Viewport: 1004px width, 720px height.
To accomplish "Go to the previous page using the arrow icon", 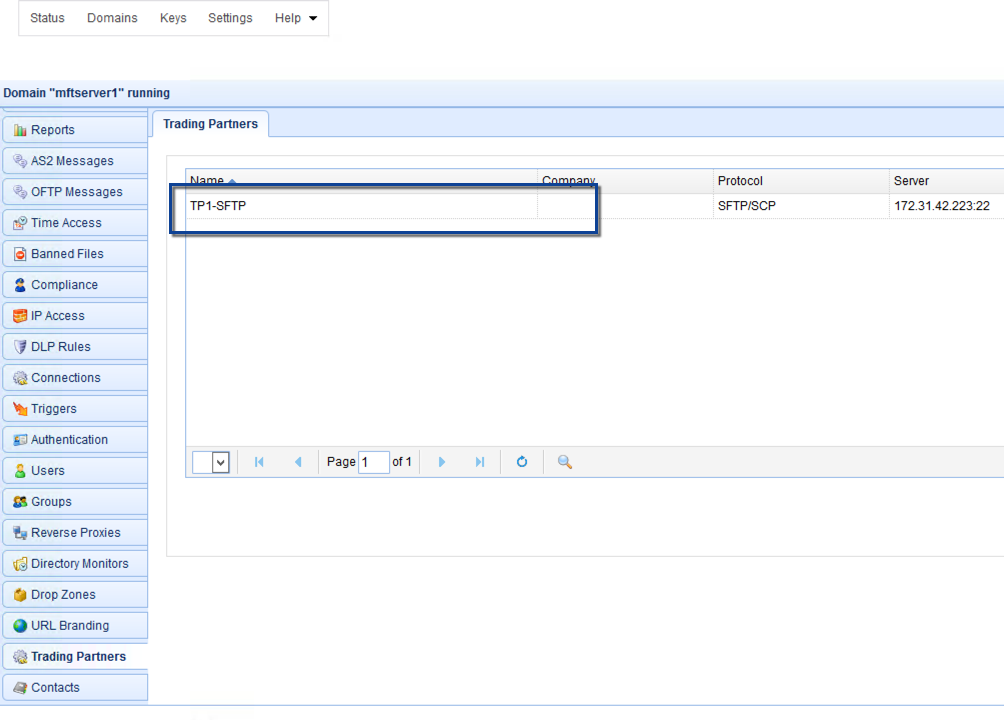I will [x=297, y=462].
